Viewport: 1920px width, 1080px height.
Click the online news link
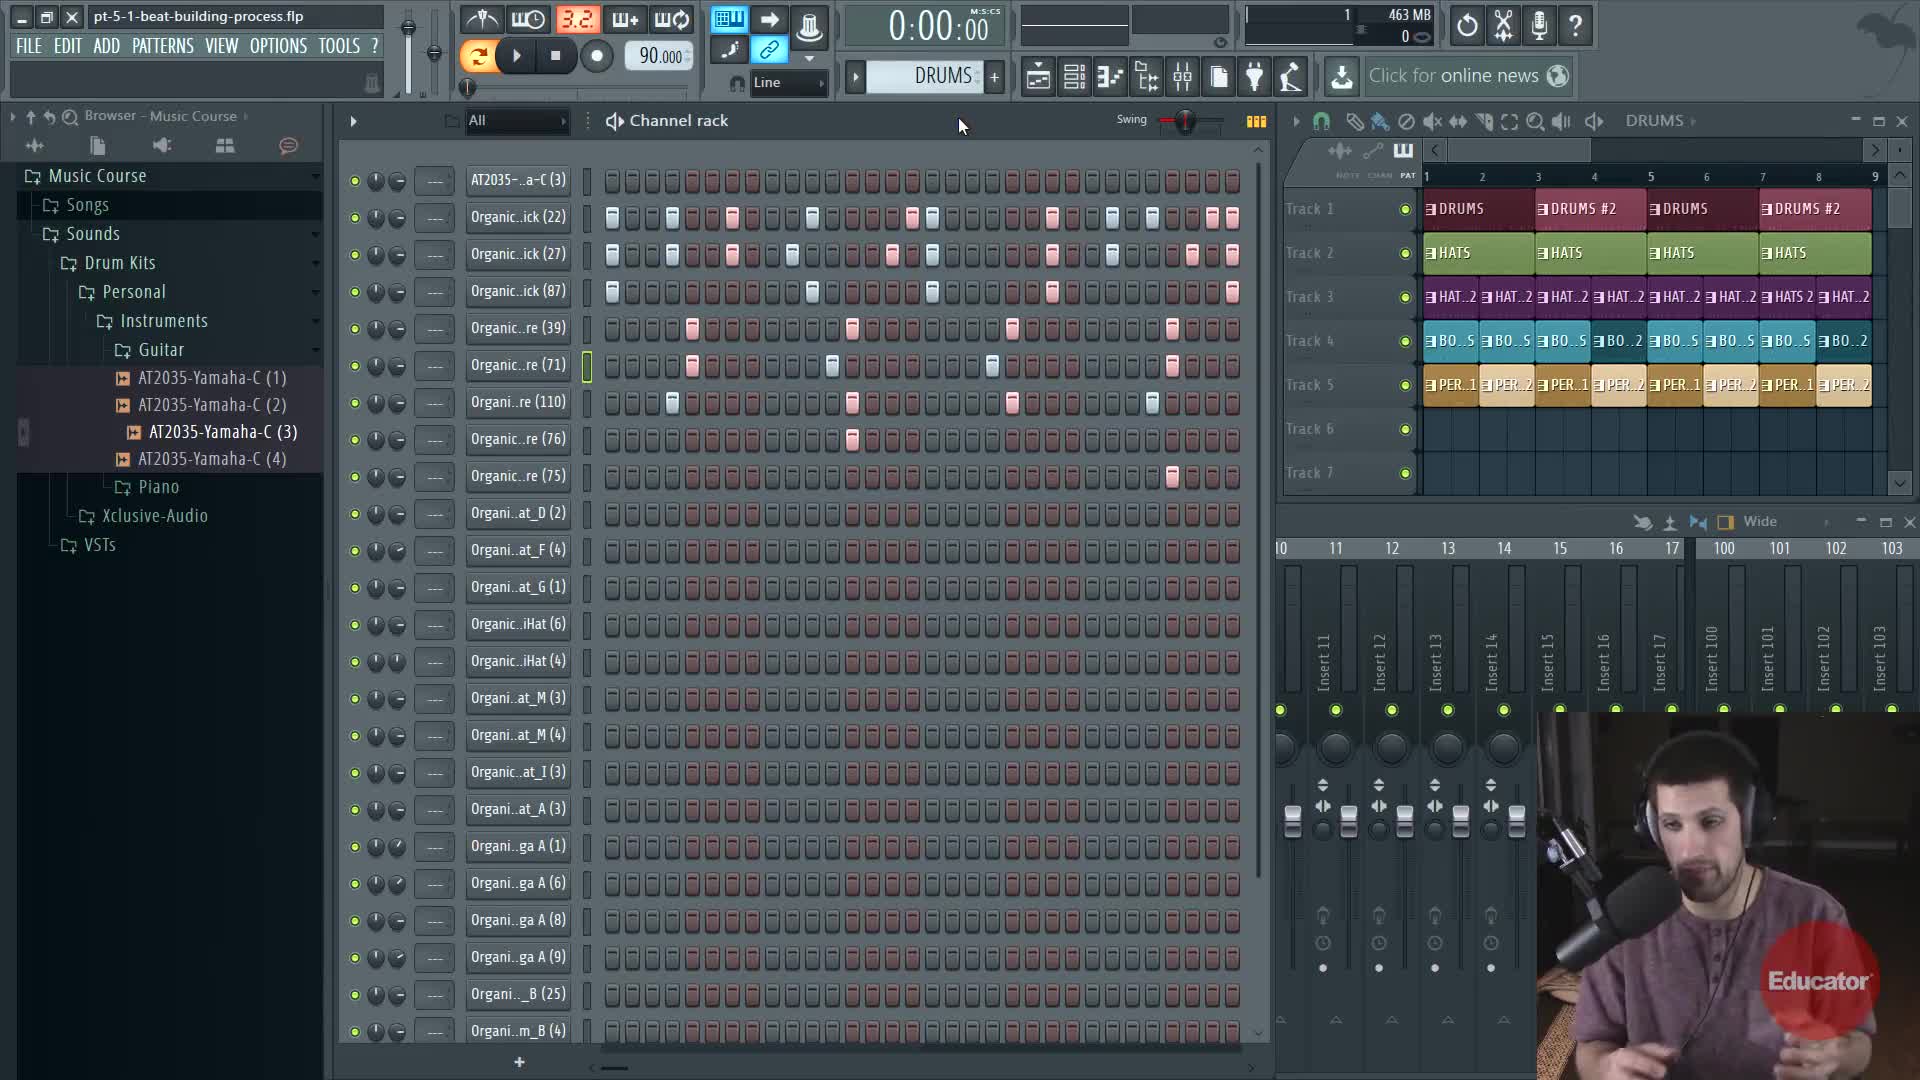click(1453, 76)
